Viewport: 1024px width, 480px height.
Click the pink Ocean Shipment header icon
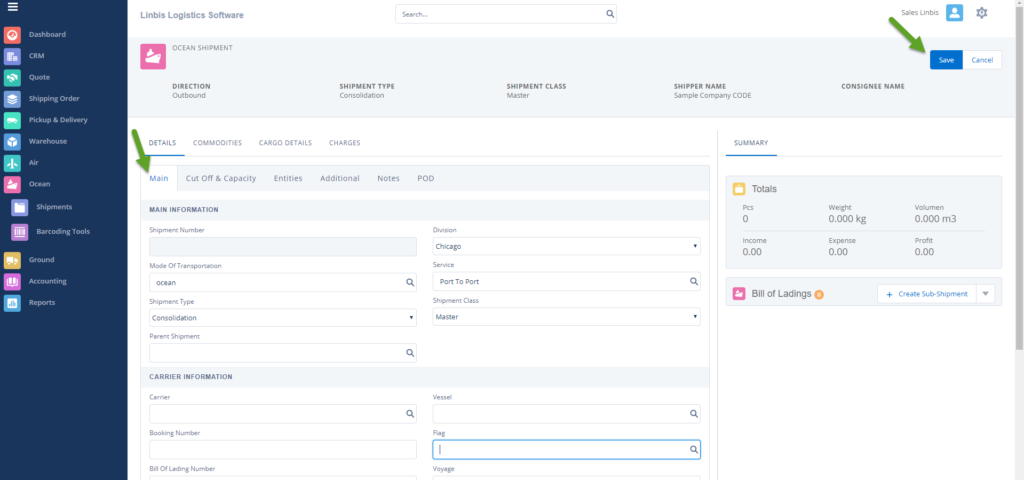click(x=153, y=56)
